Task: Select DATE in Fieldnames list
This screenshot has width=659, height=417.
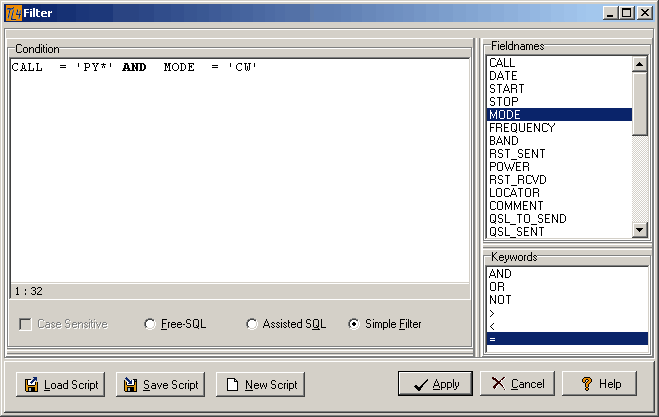Action: point(559,76)
